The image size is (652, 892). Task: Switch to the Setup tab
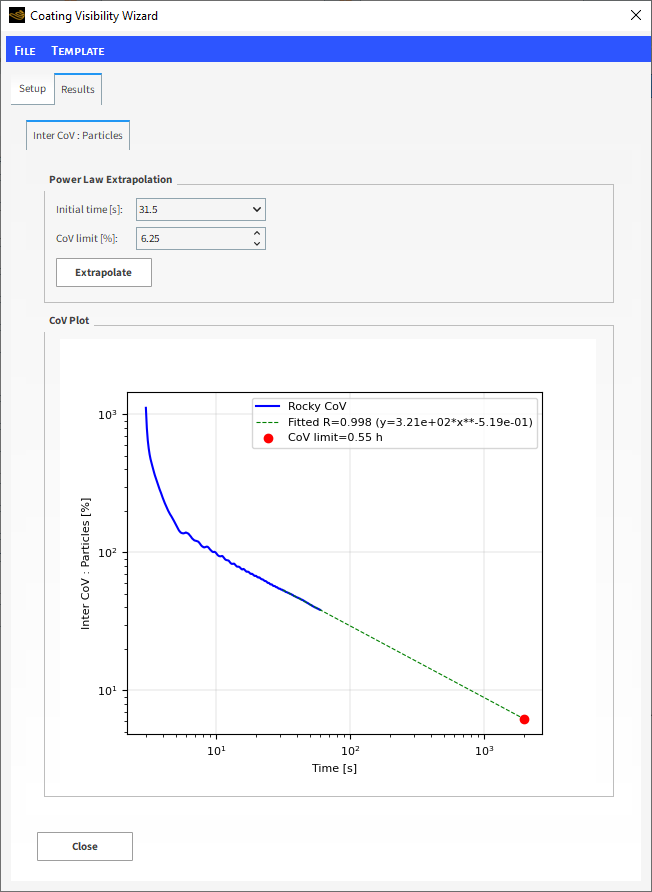point(32,89)
